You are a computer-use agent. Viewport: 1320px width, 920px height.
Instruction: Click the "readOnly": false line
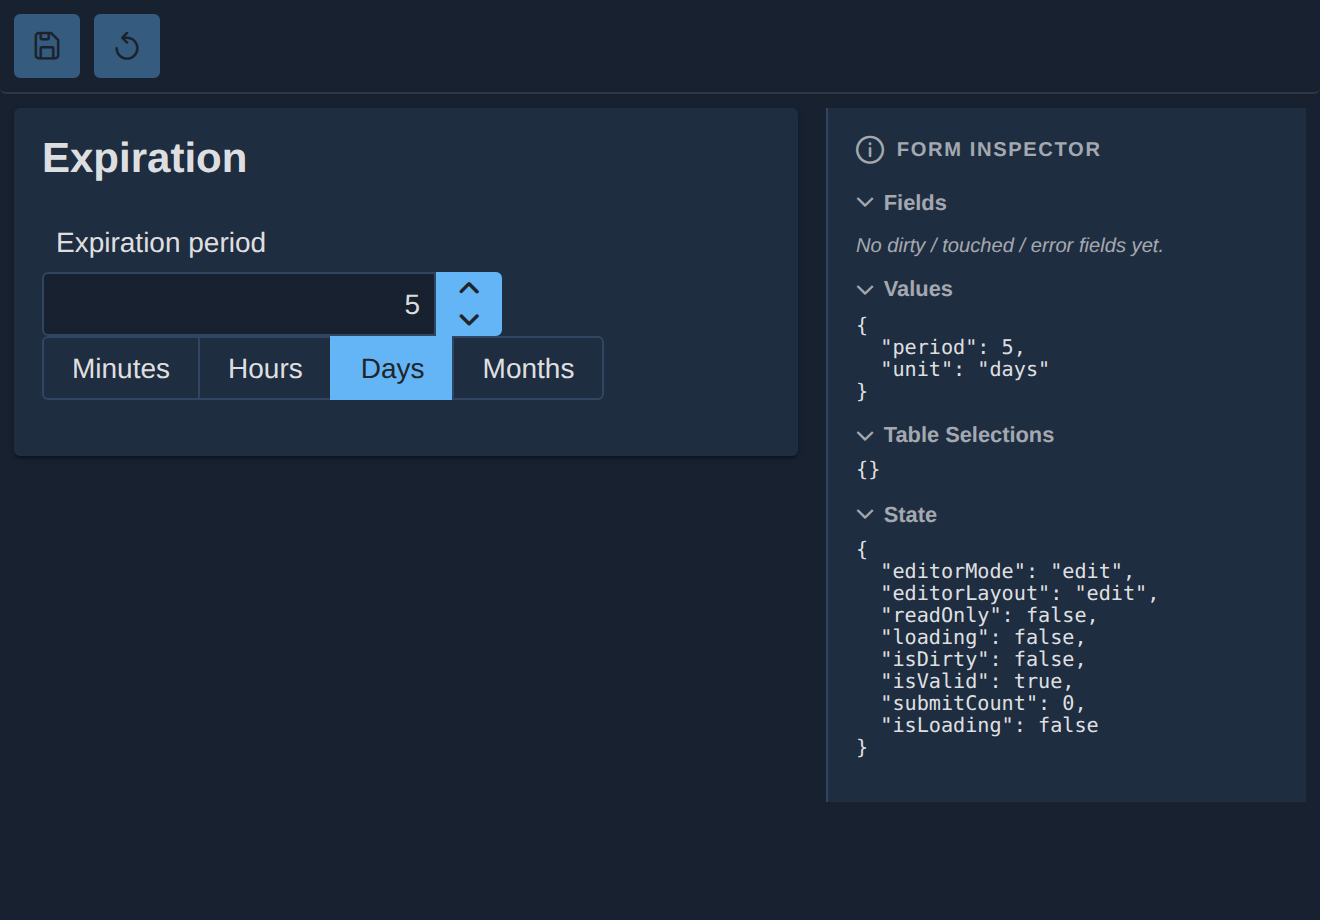[x=989, y=615]
